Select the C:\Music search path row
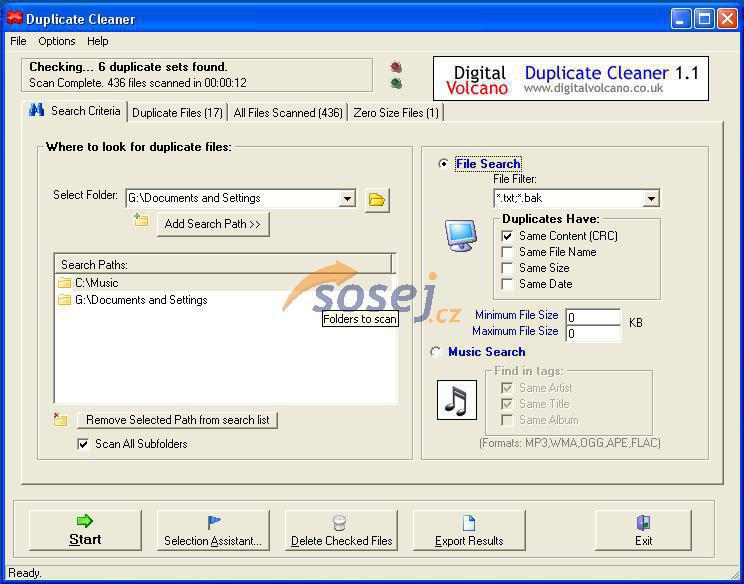Viewport: 744px width, 584px height. point(225,283)
